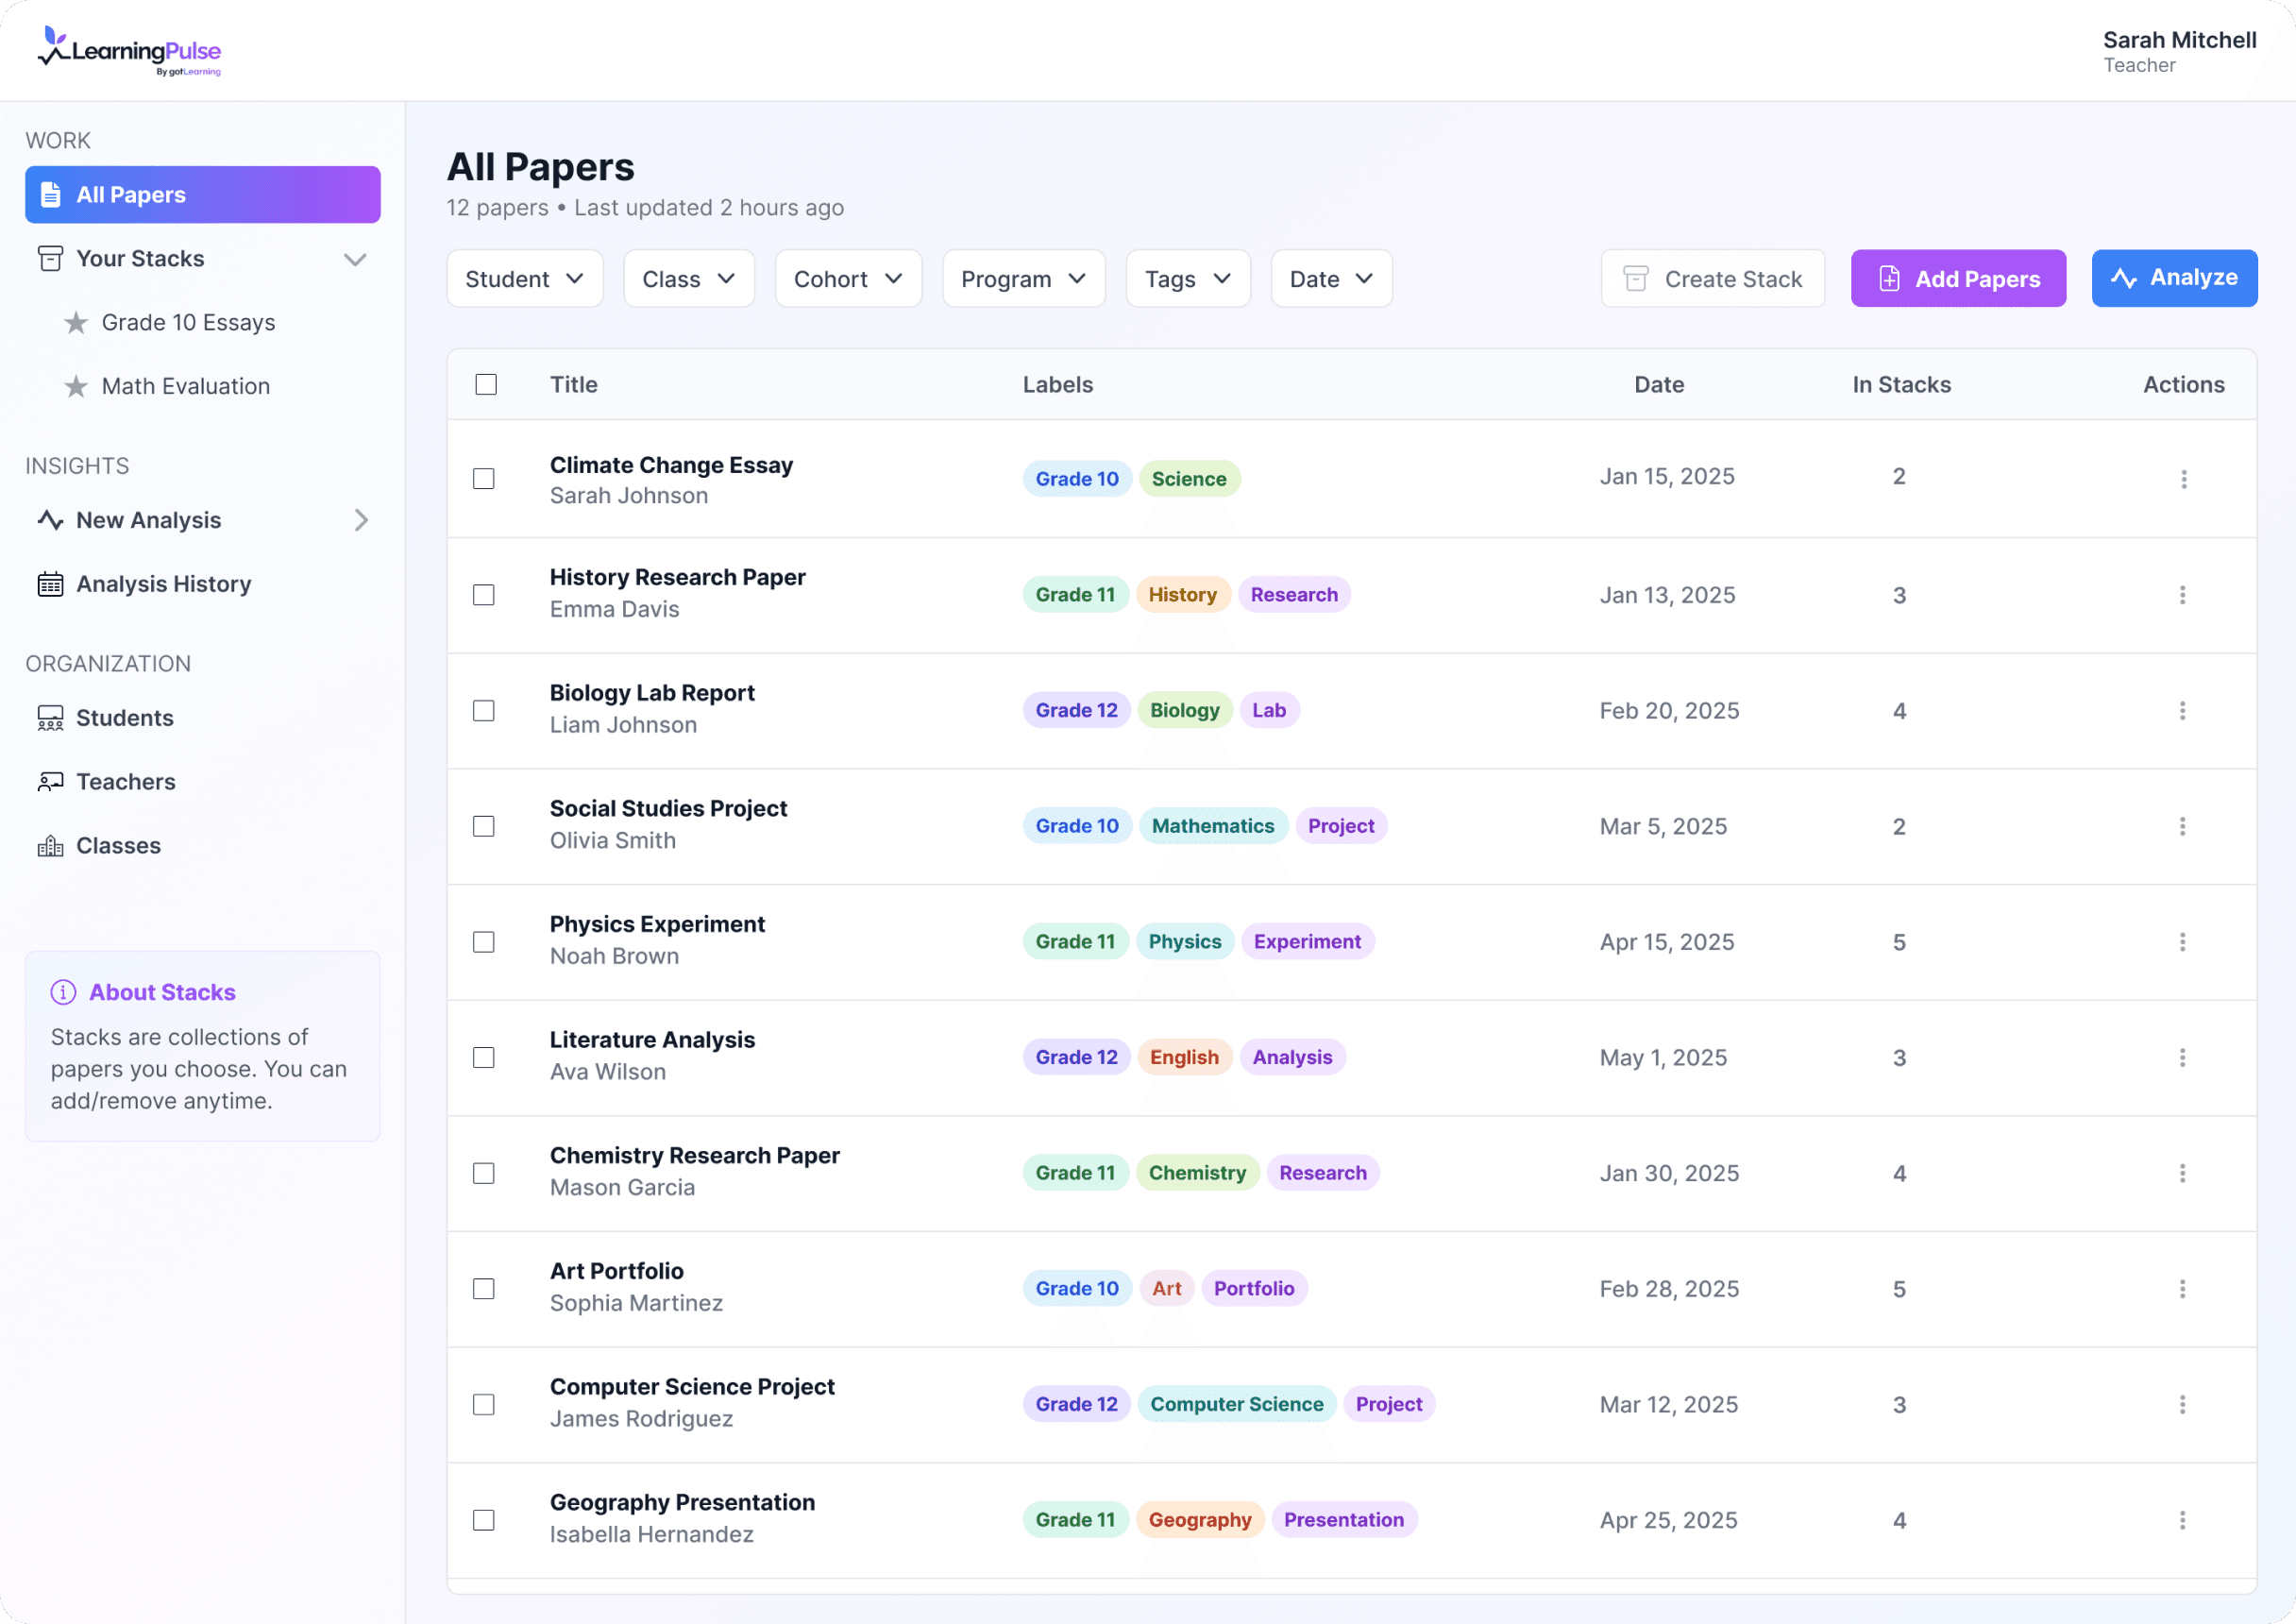Open actions menu for Geography Presentation
Screen dimensions: 2296x1624
click(x=2182, y=1519)
